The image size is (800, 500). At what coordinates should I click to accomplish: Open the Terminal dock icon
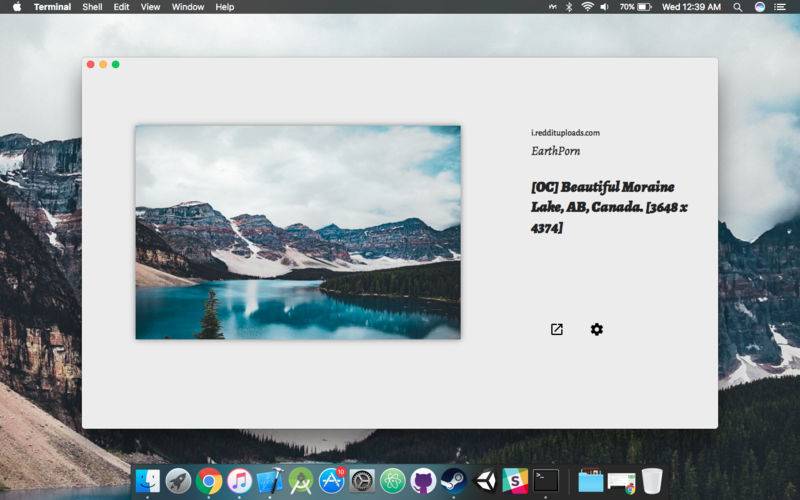point(546,481)
